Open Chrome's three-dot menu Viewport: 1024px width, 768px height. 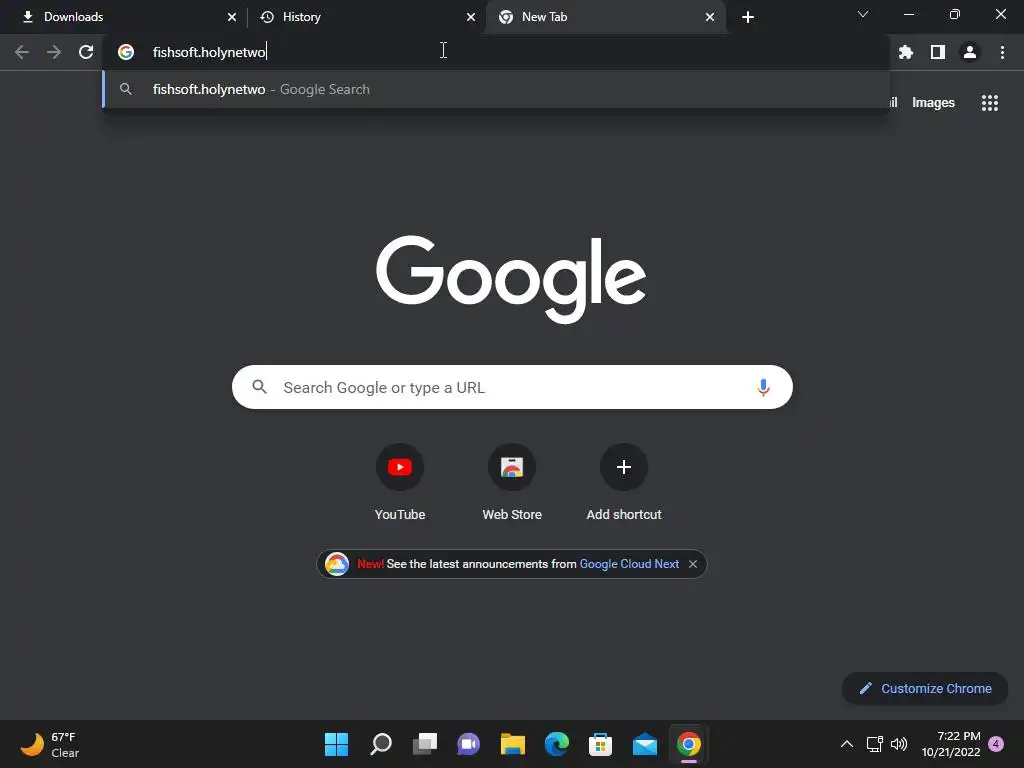click(x=1002, y=52)
